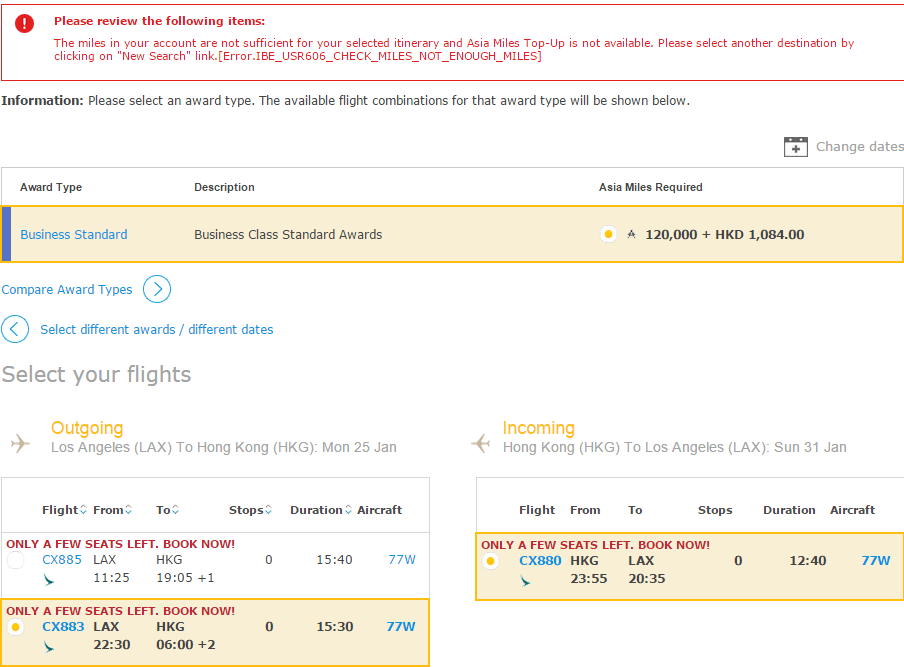The width and height of the screenshot is (904, 667).
Task: Click the CX883 arrival time 06:00 +2
Action: (x=186, y=645)
